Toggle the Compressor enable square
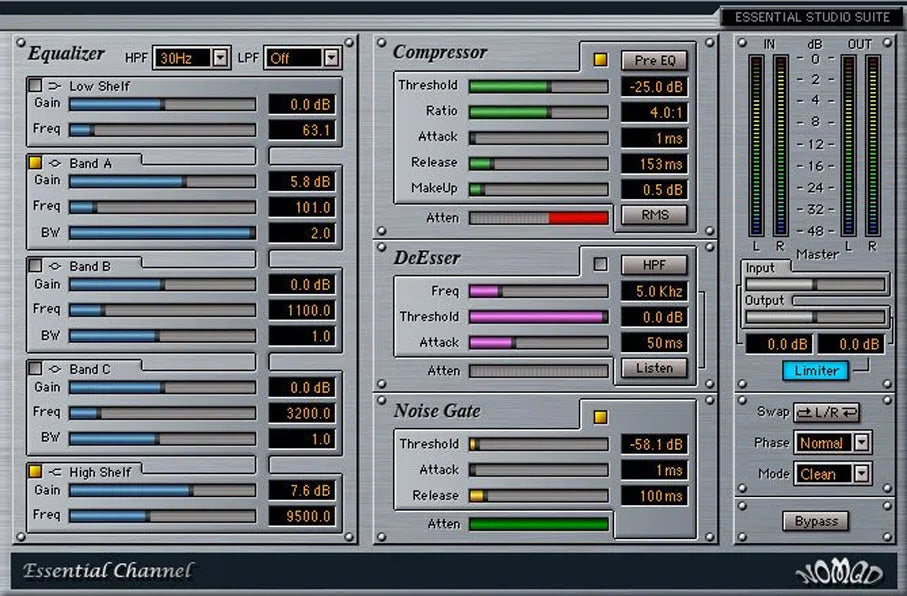Screen dimensions: 907x596 [x=601, y=60]
